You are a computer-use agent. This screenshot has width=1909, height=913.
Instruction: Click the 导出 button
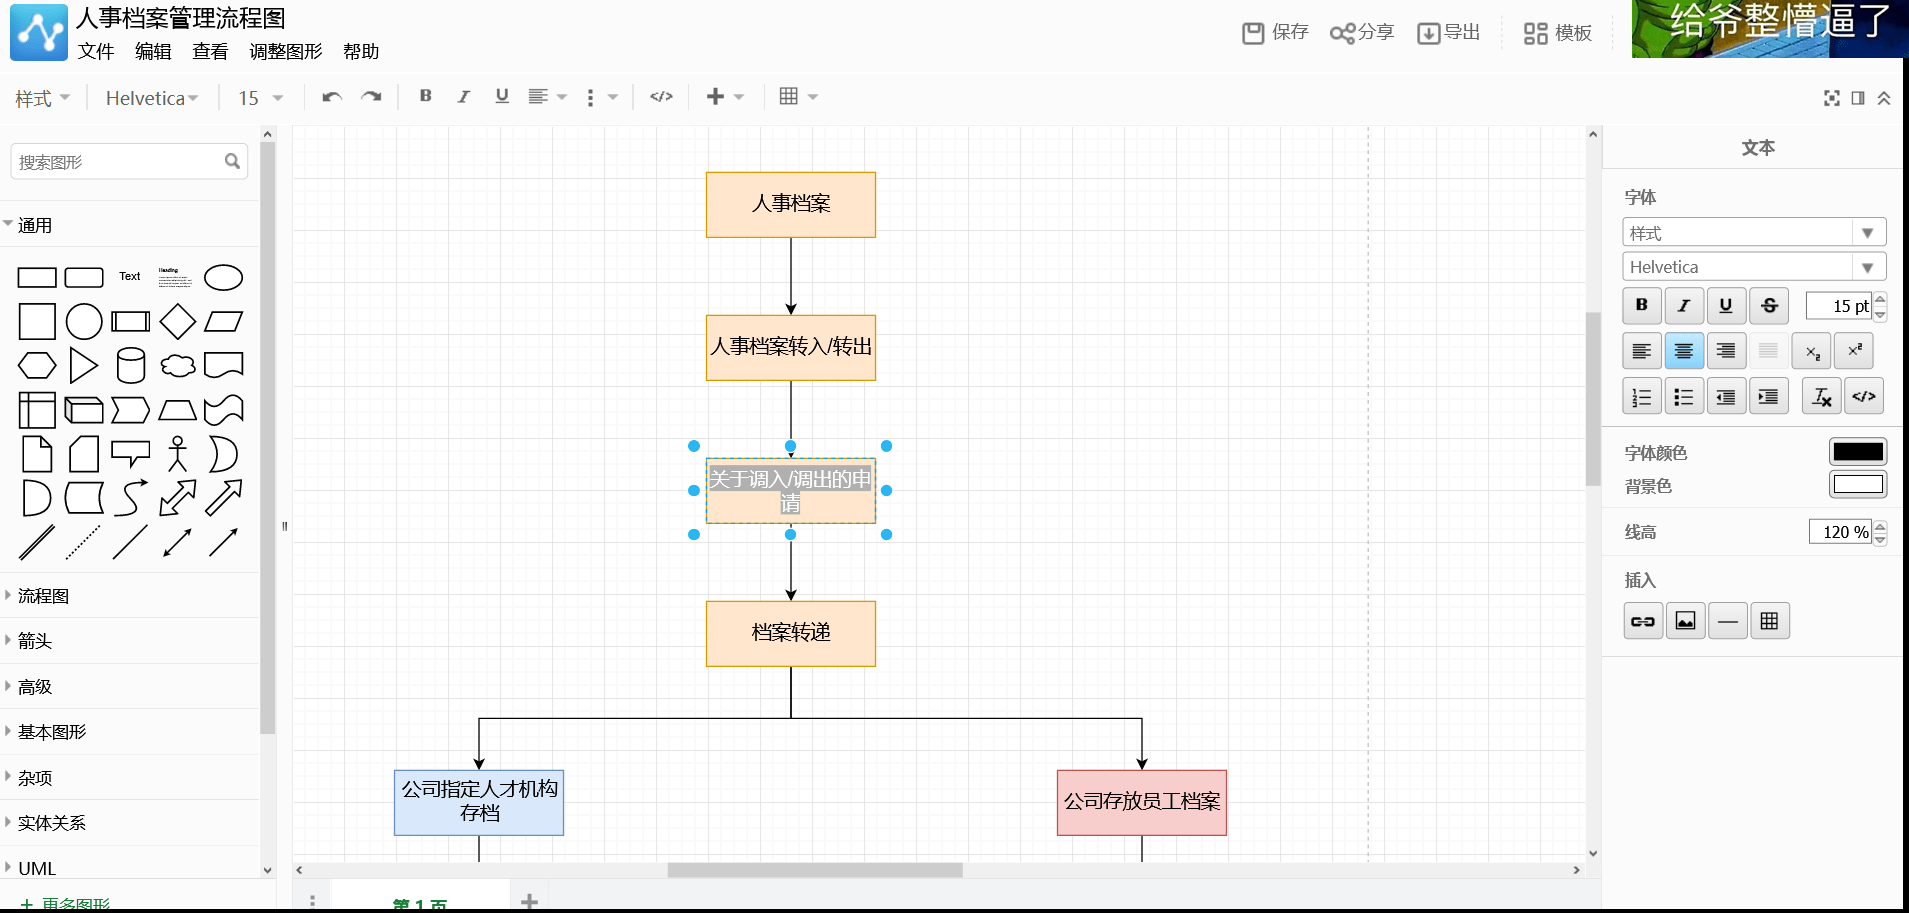point(1448,33)
